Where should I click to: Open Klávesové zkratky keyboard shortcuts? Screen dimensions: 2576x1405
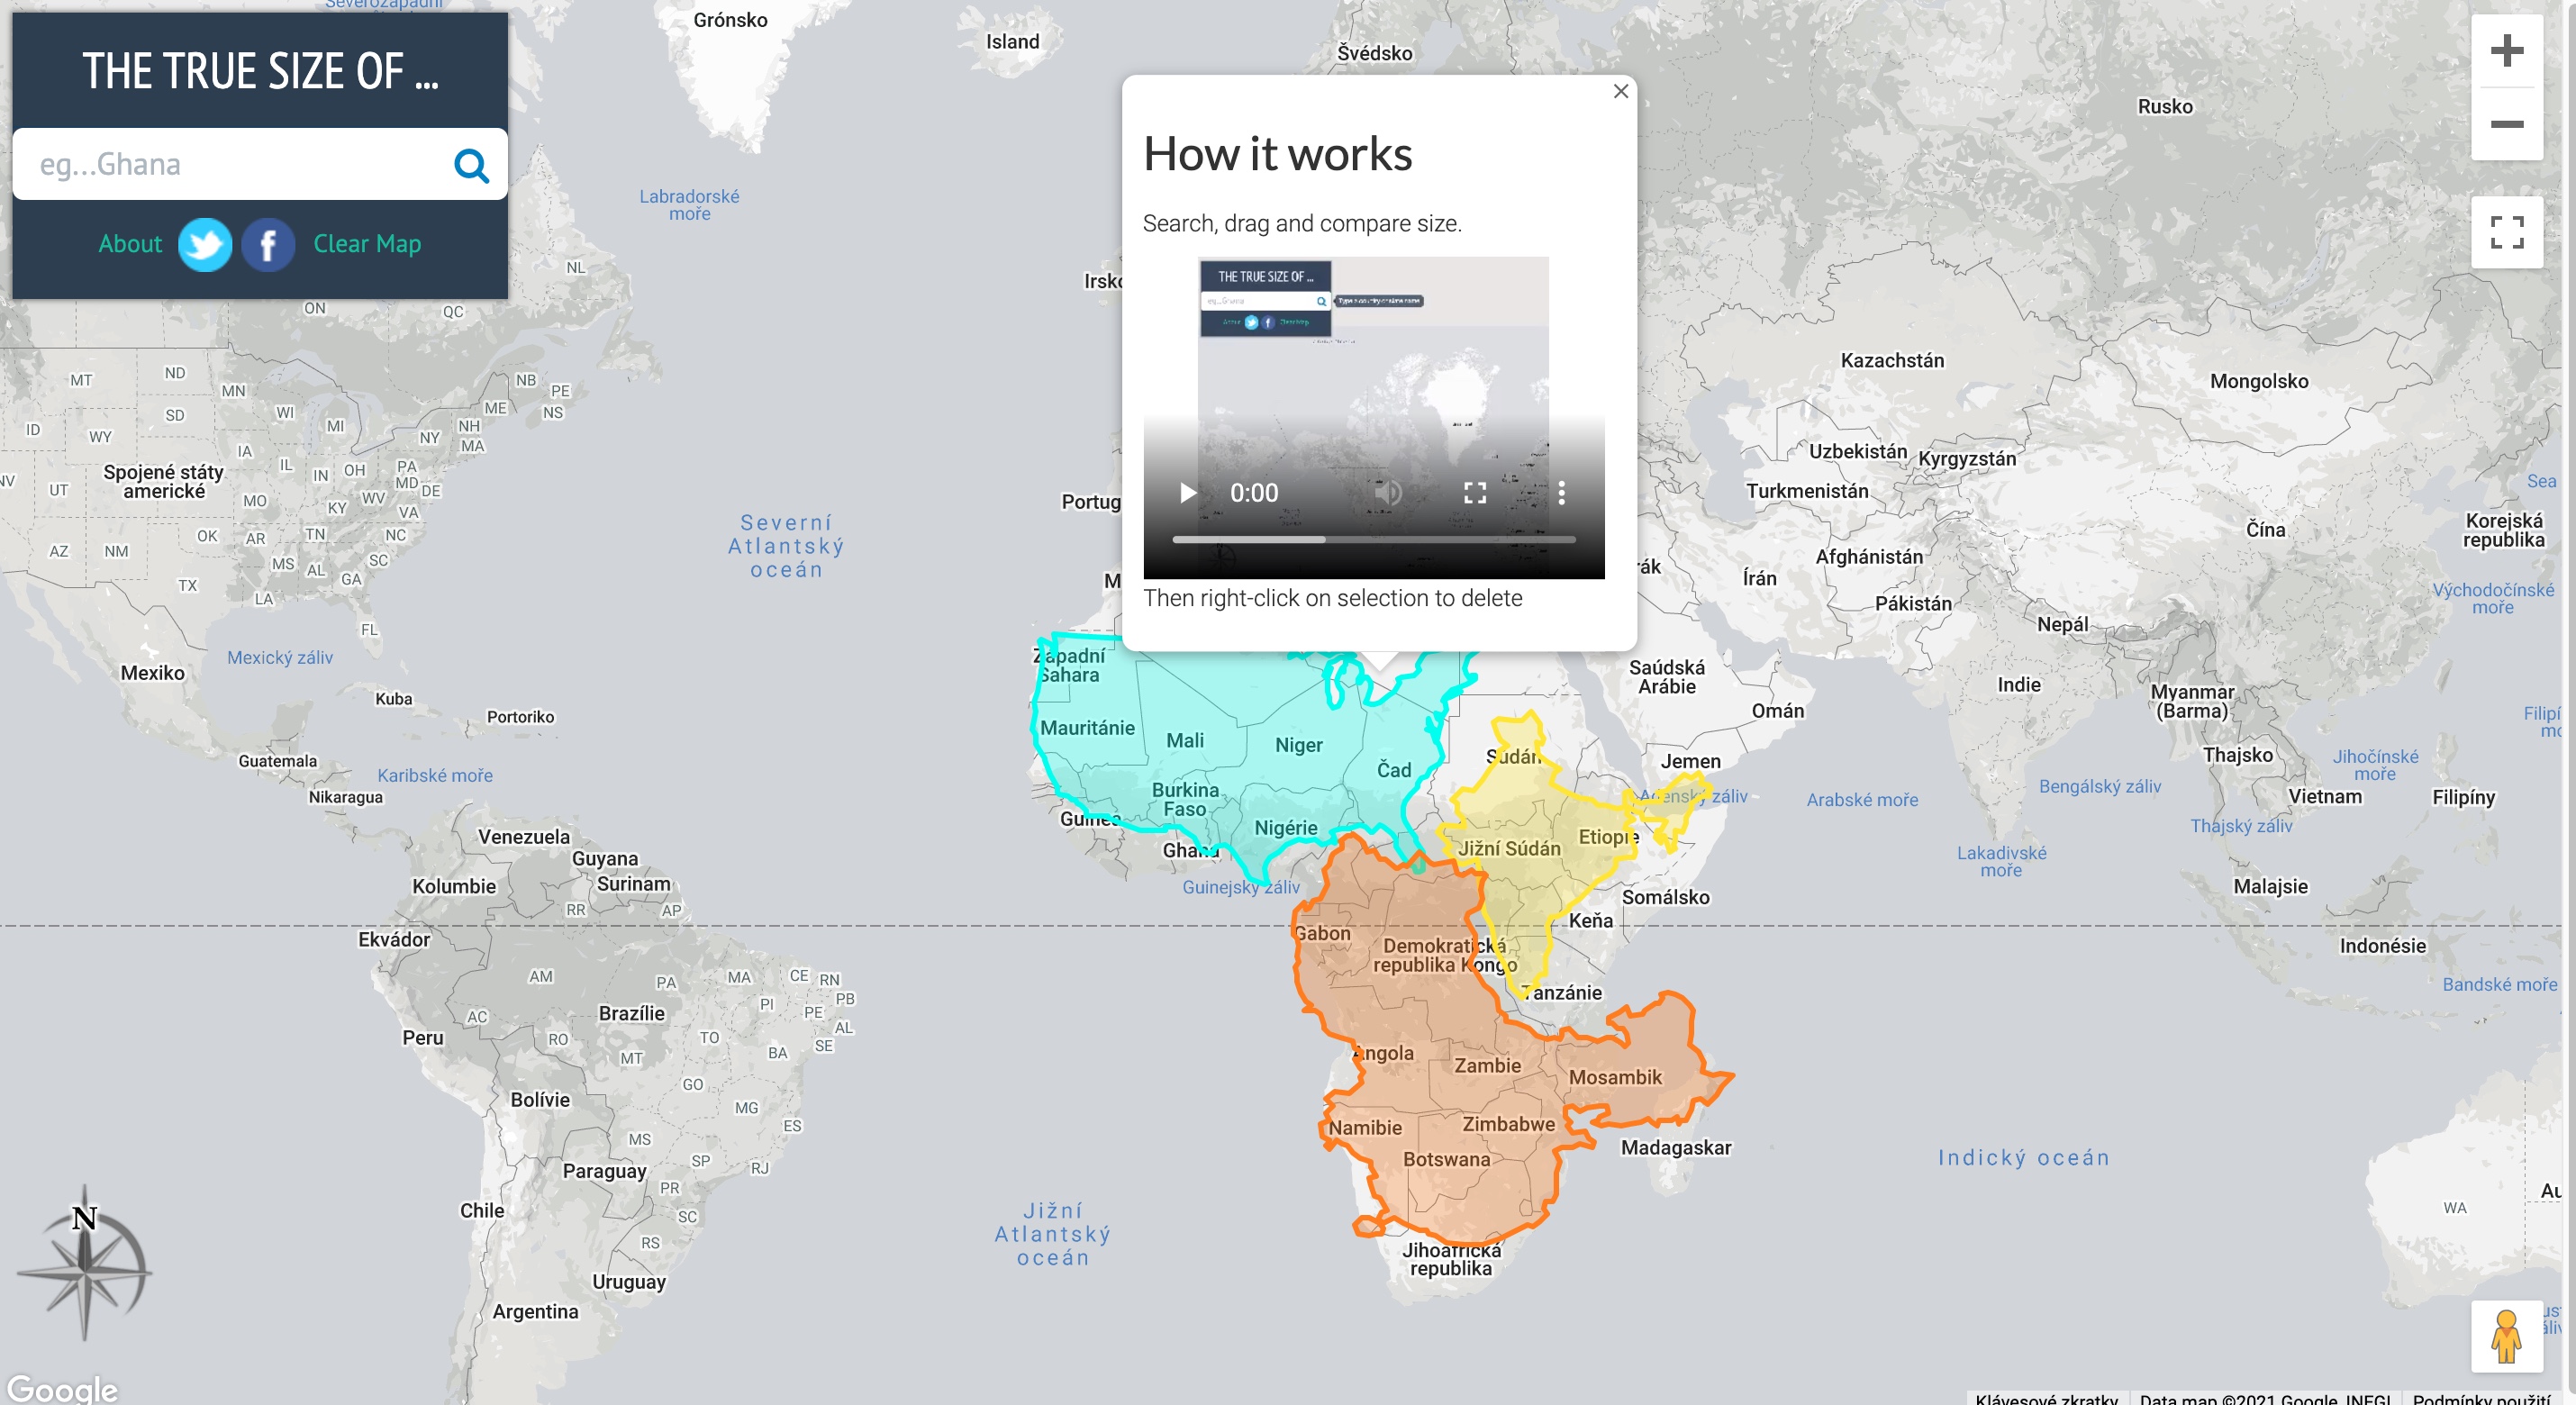point(2046,1398)
